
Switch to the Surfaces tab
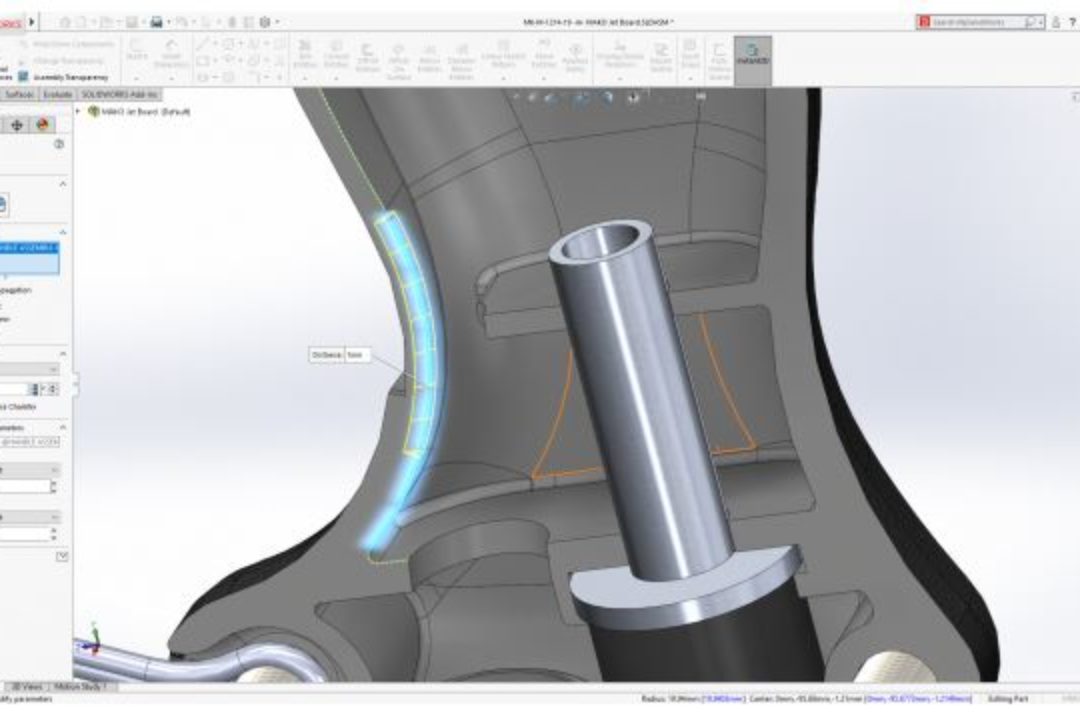point(19,94)
